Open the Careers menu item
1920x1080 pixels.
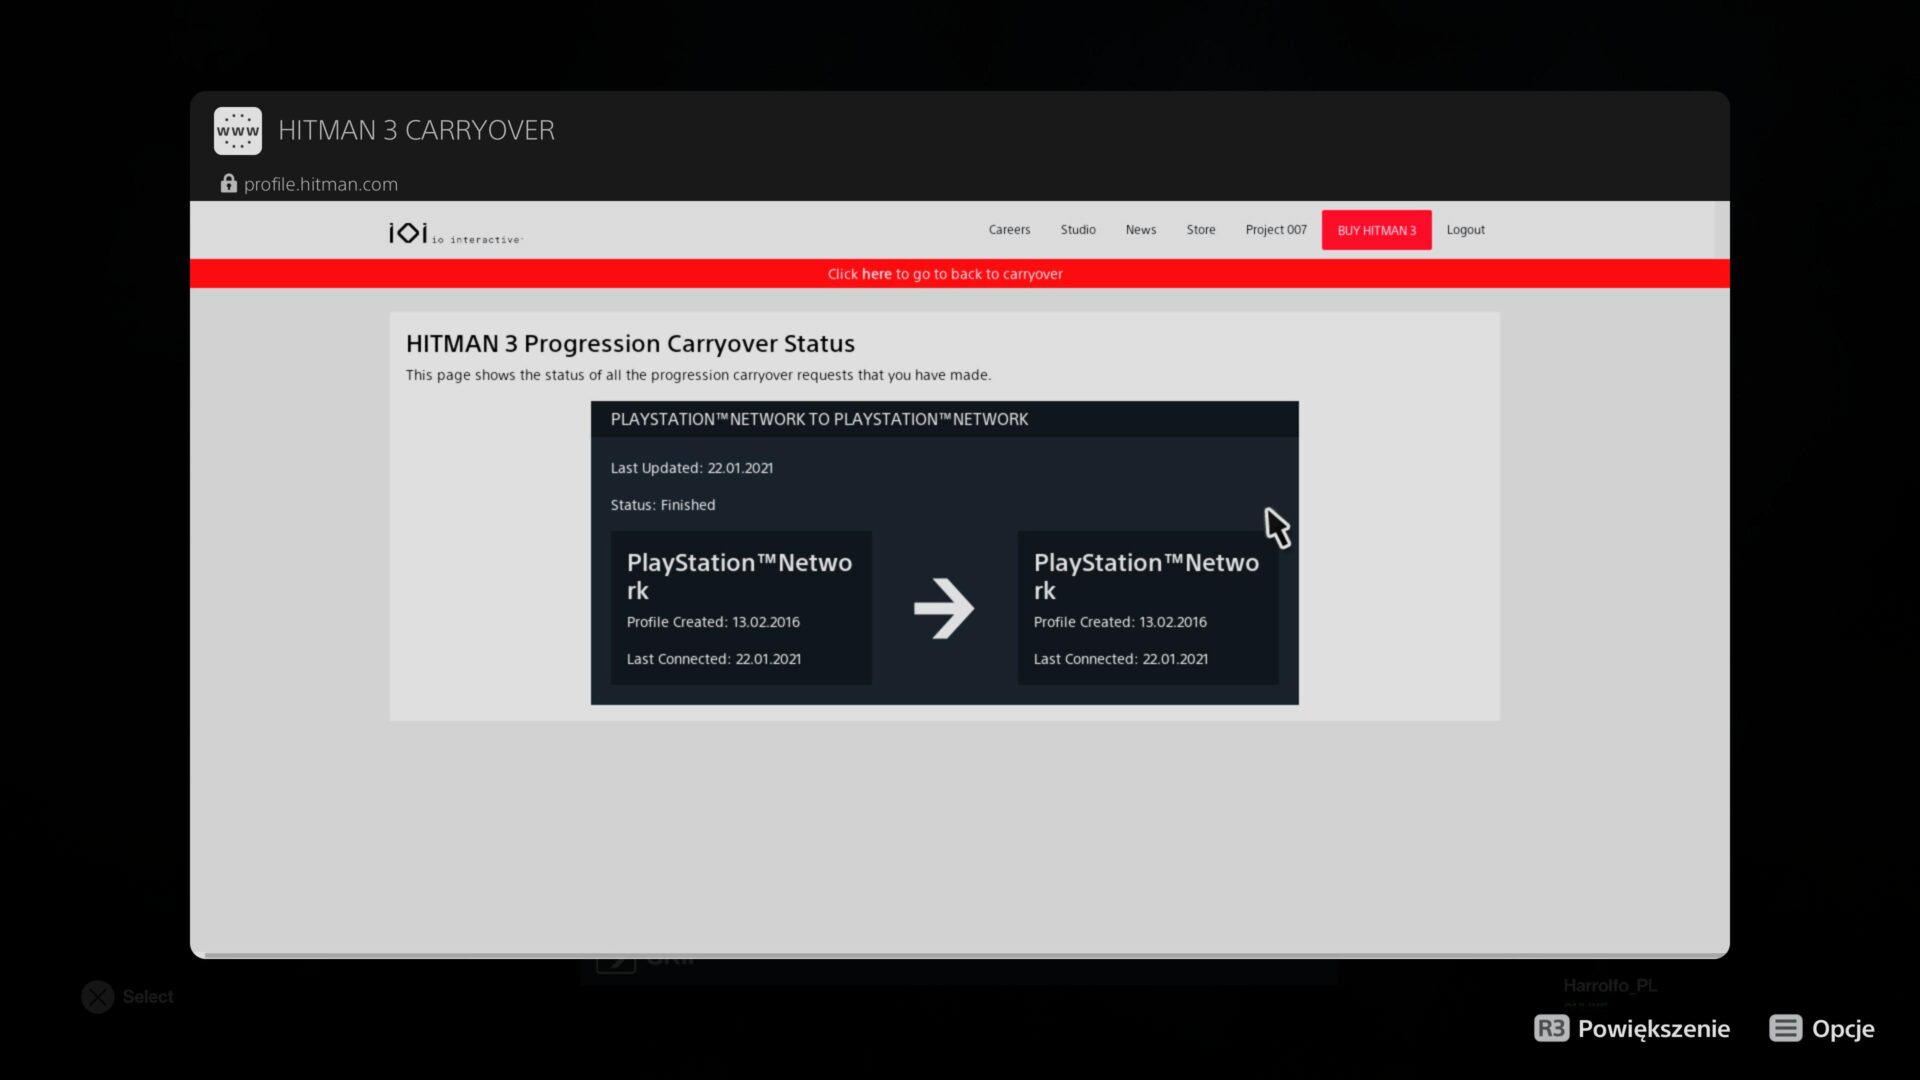pyautogui.click(x=1009, y=230)
